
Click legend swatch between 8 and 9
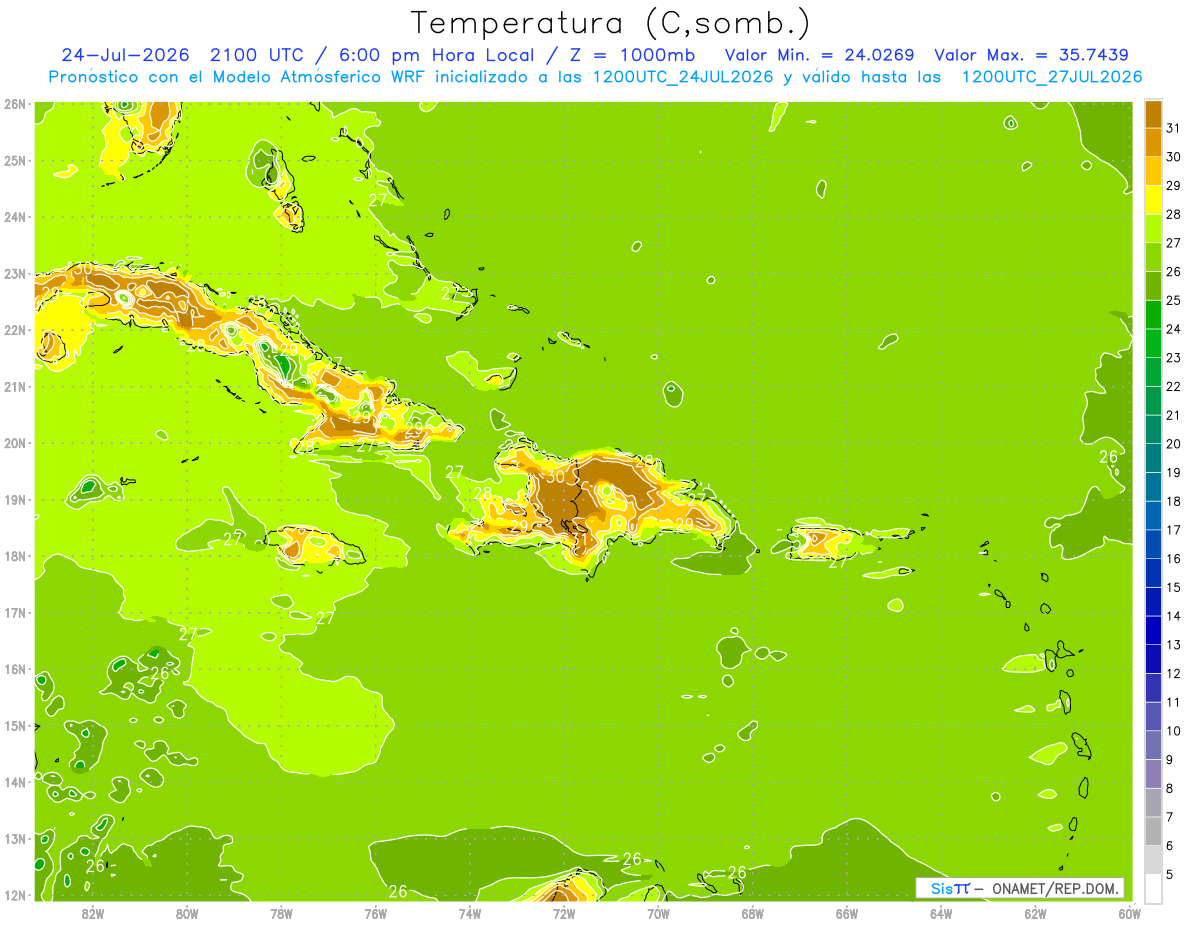(x=1153, y=774)
